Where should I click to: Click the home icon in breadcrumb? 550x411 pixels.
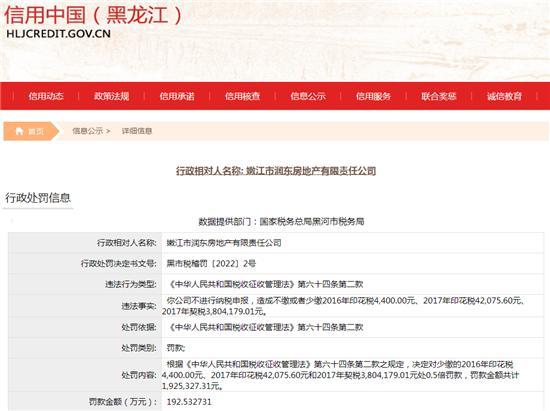(20, 131)
